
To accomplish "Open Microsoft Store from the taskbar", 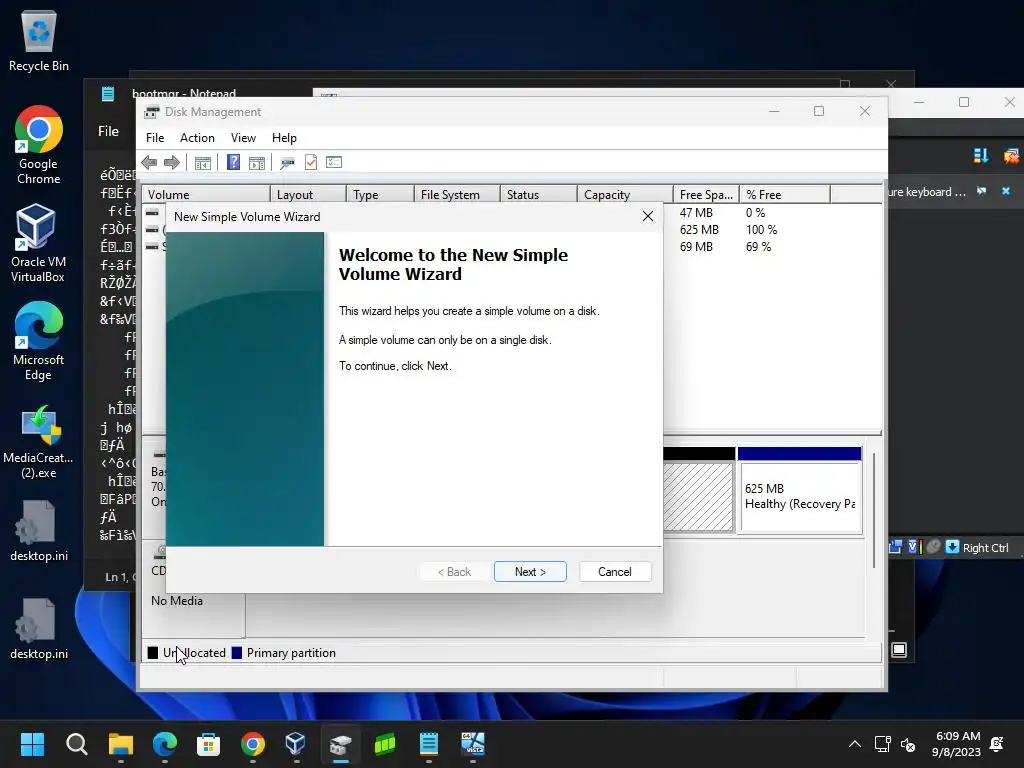I will pos(208,744).
